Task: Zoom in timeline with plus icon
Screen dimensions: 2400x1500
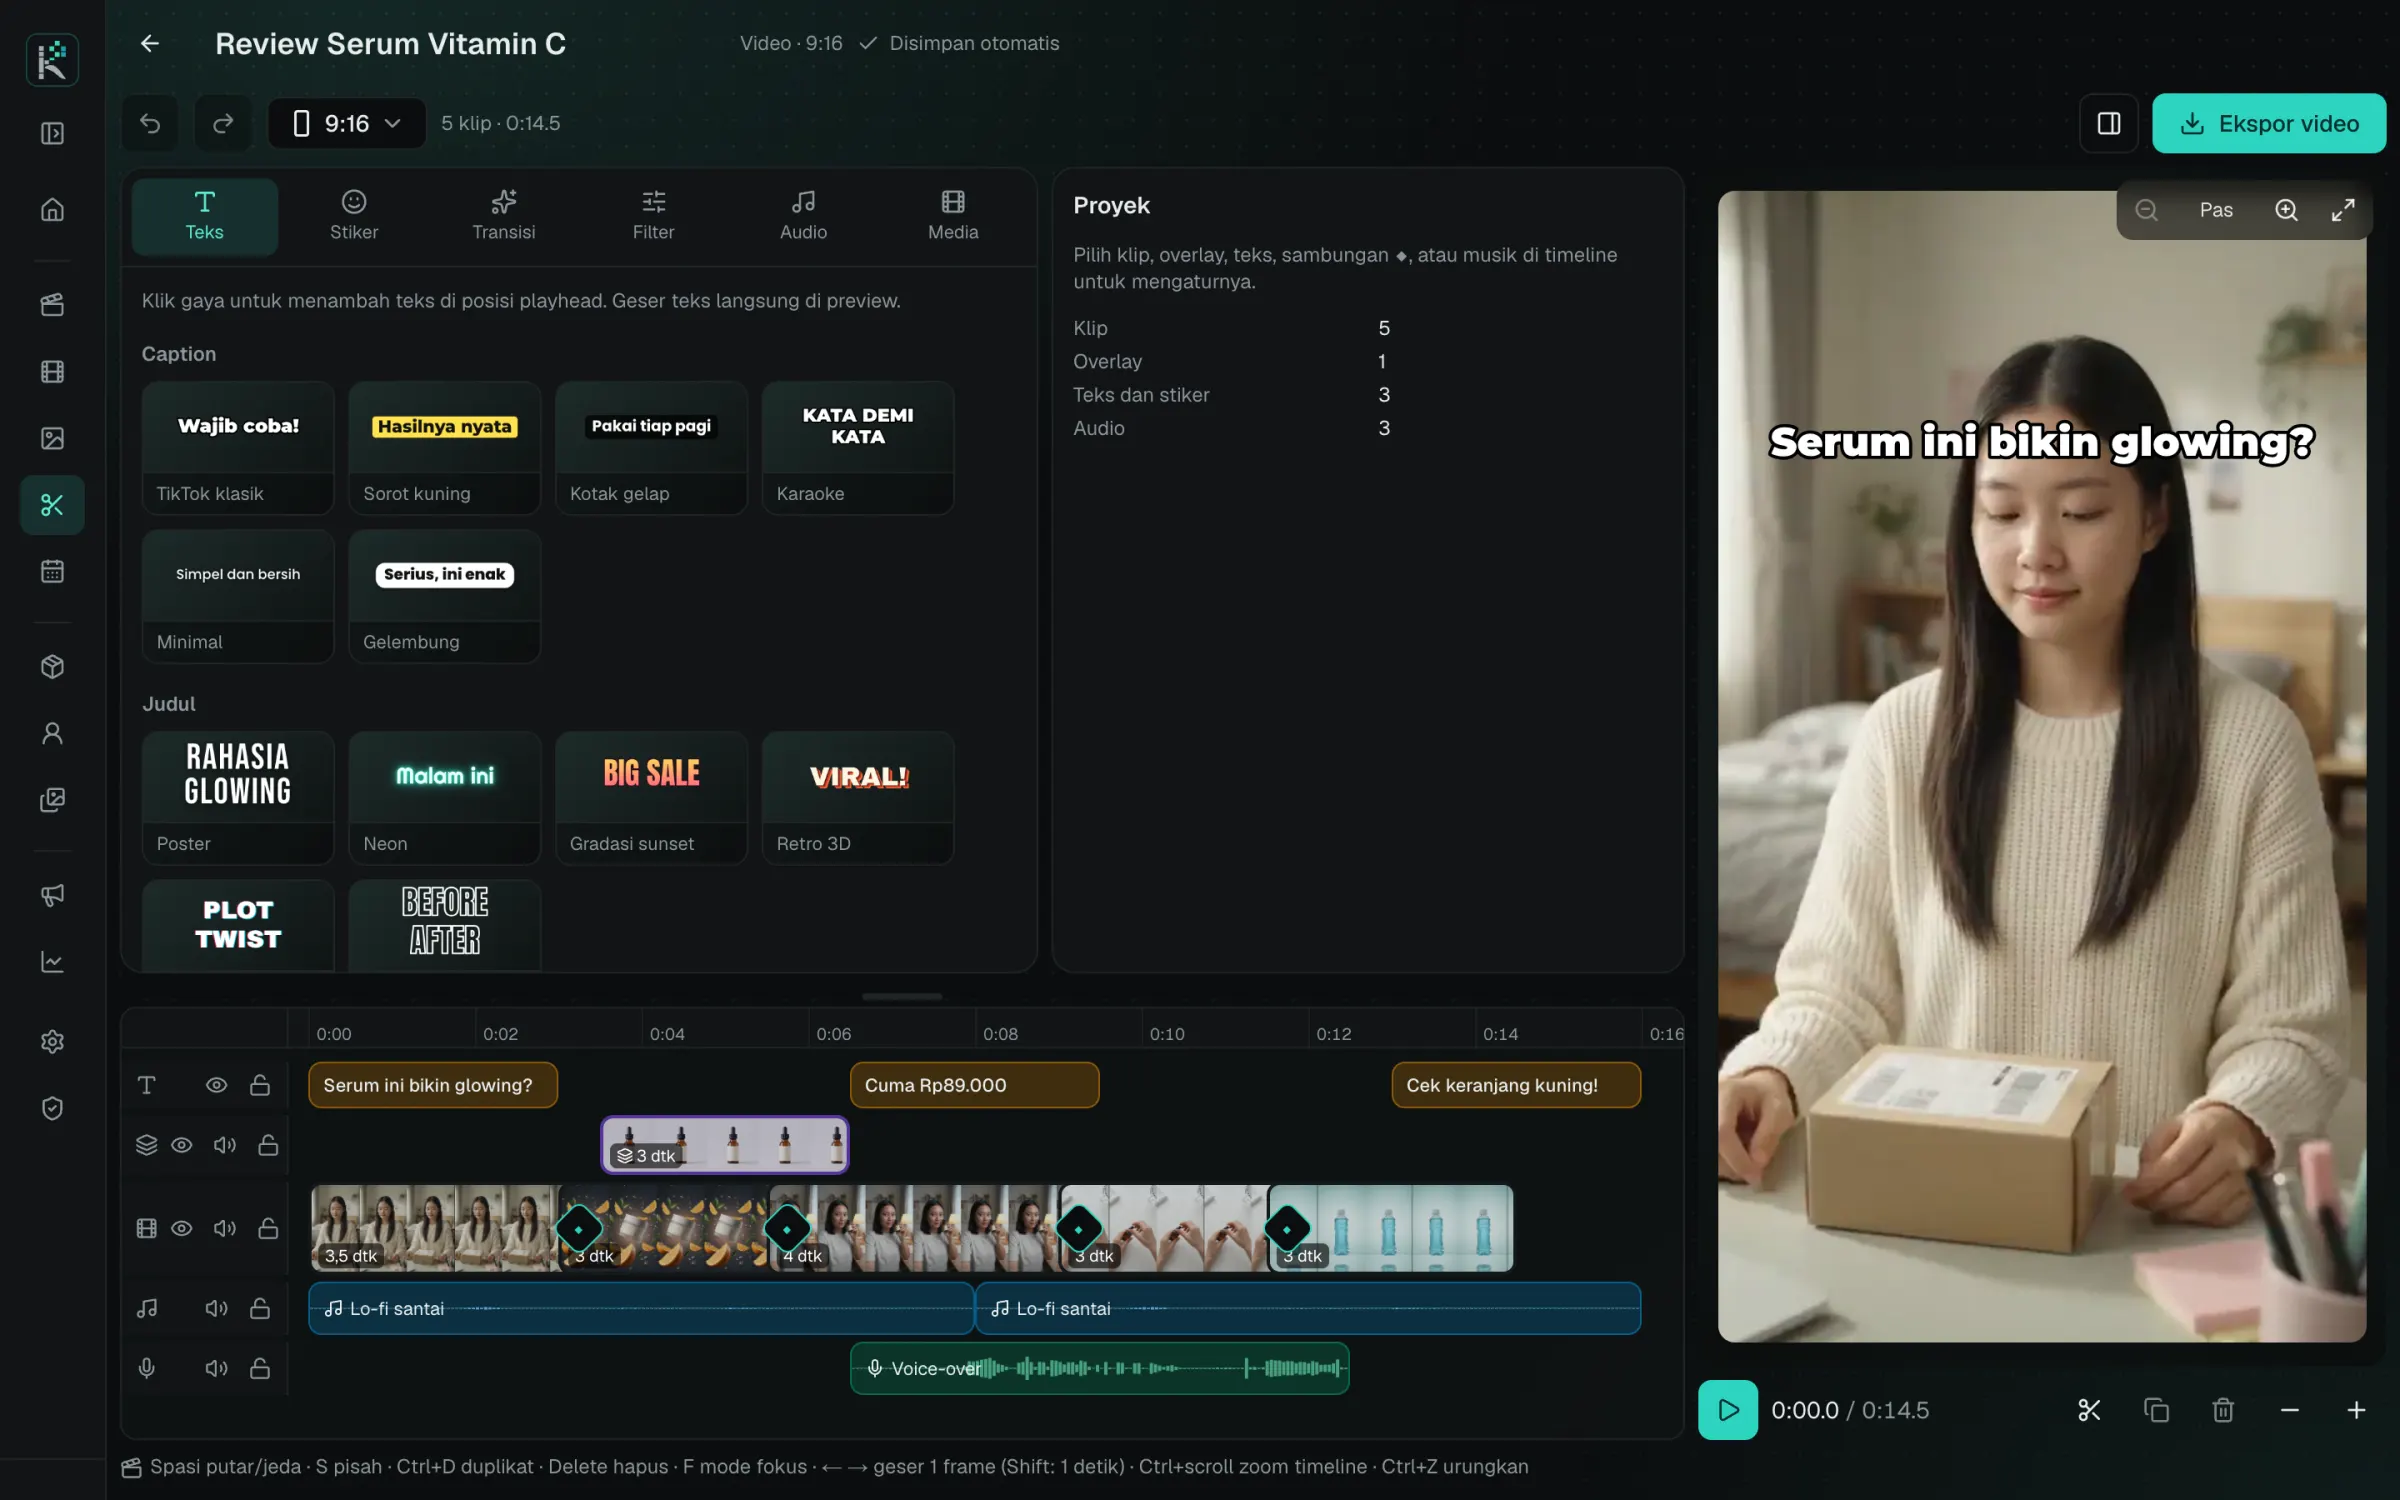Action: coord(2356,1410)
